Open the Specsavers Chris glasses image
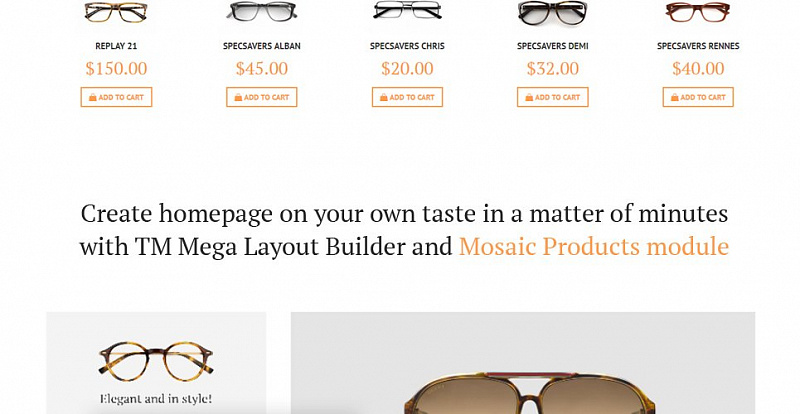 tap(407, 10)
